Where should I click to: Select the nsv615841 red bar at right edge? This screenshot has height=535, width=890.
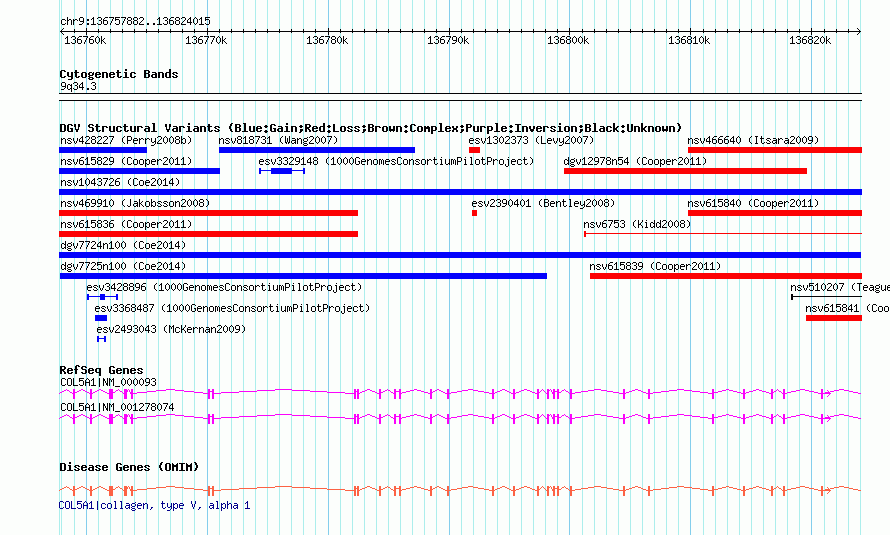coord(834,318)
